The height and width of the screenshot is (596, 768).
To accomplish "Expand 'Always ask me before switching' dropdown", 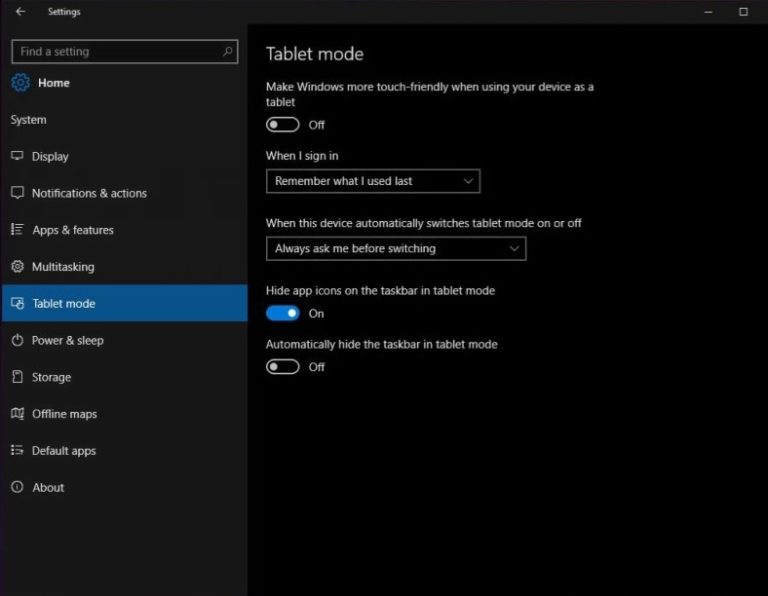I will (396, 248).
